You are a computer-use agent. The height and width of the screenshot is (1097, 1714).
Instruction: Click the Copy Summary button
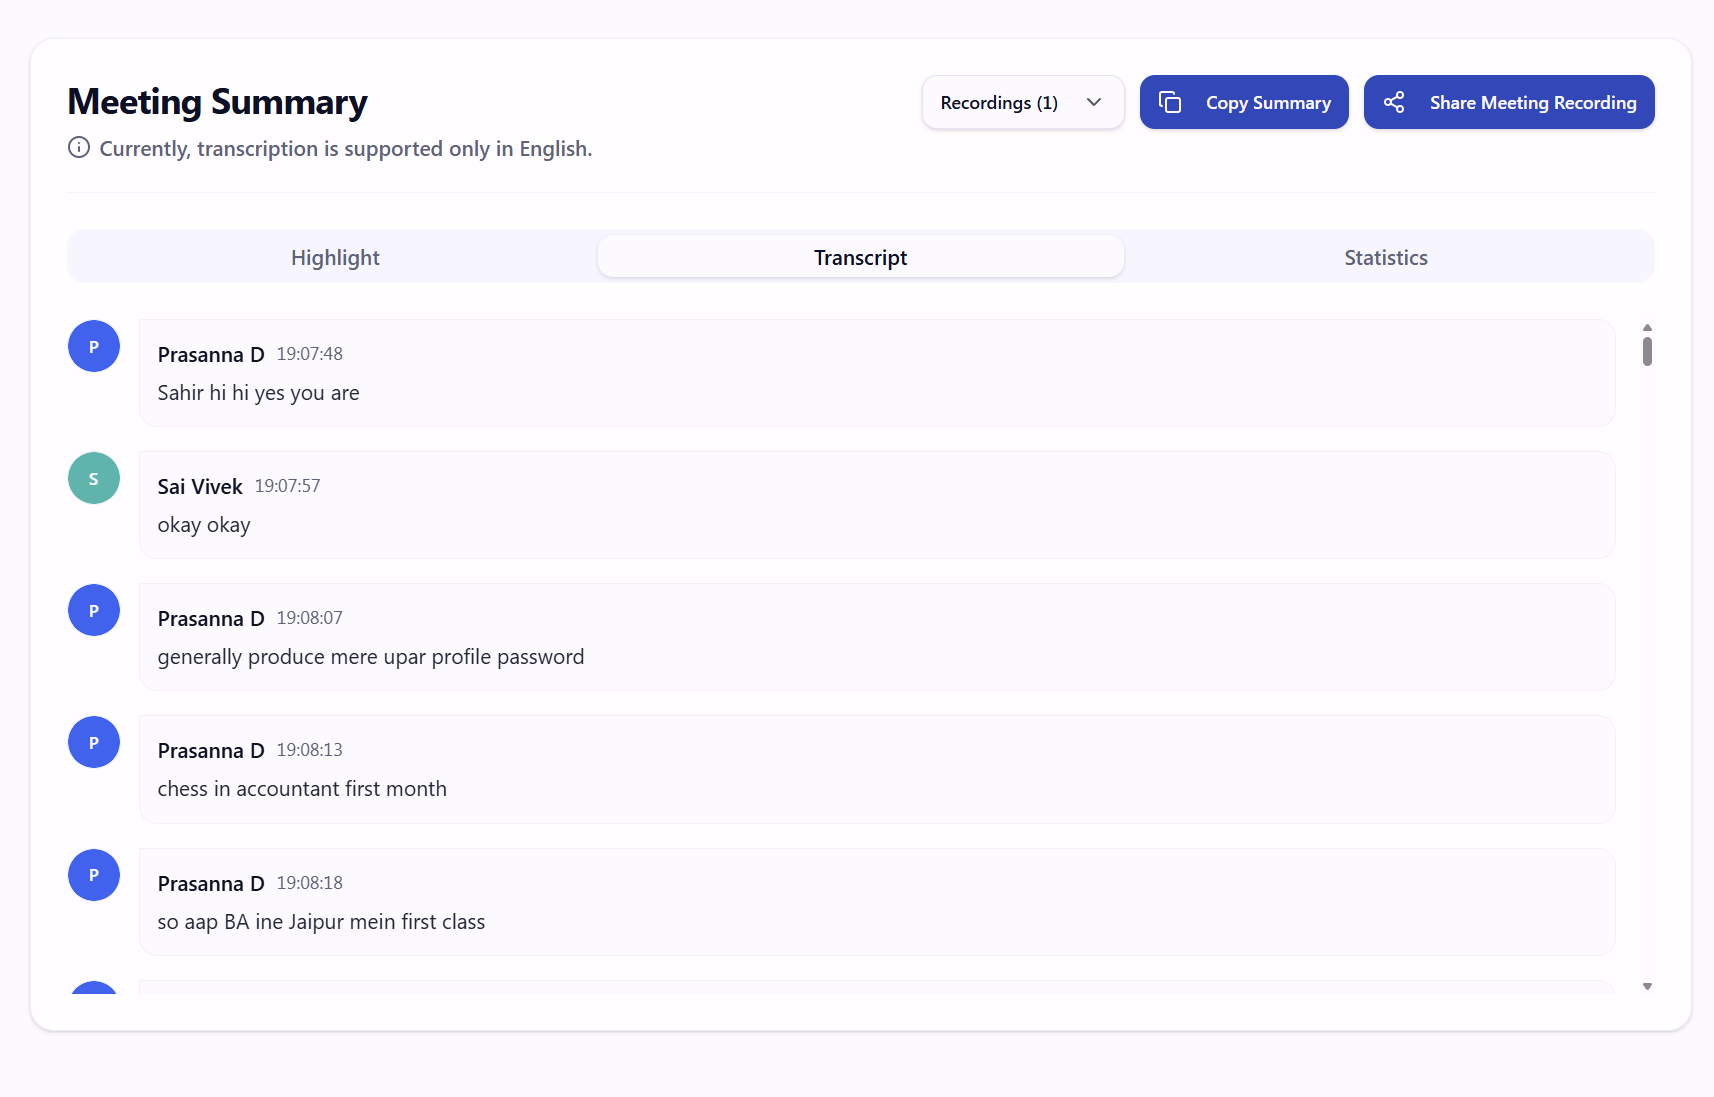(x=1244, y=102)
